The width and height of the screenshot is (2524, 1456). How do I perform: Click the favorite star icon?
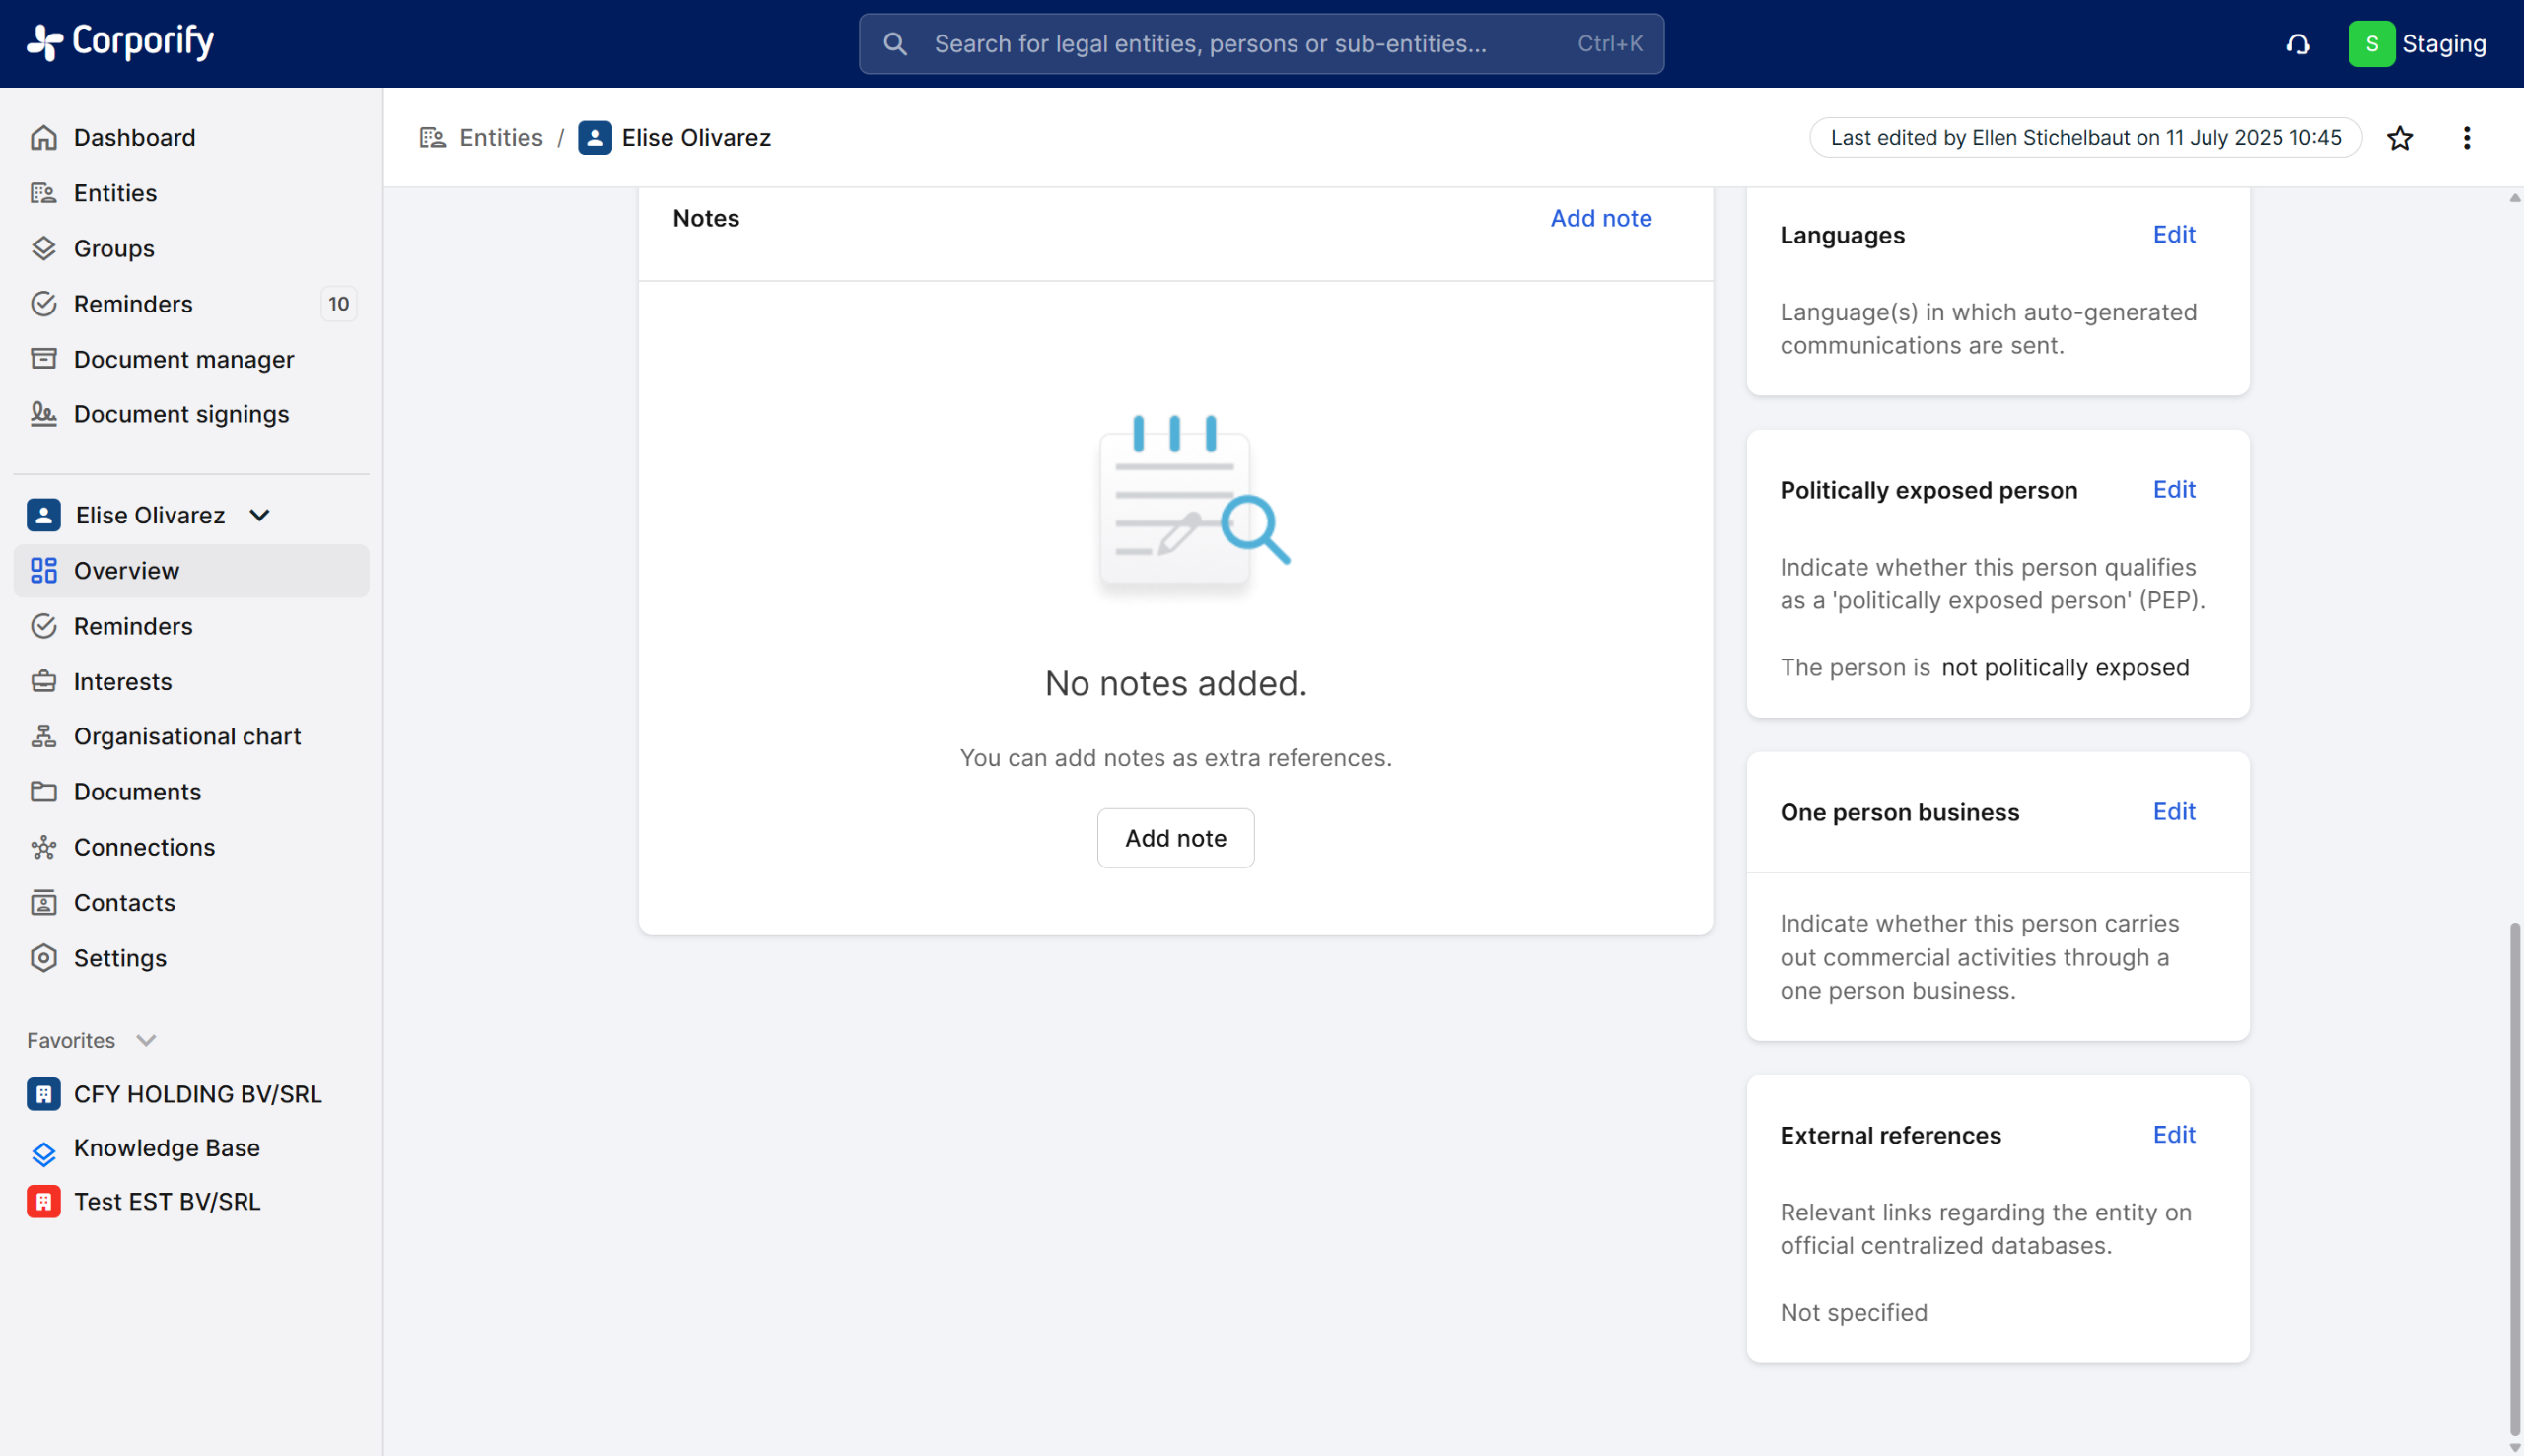point(2399,138)
